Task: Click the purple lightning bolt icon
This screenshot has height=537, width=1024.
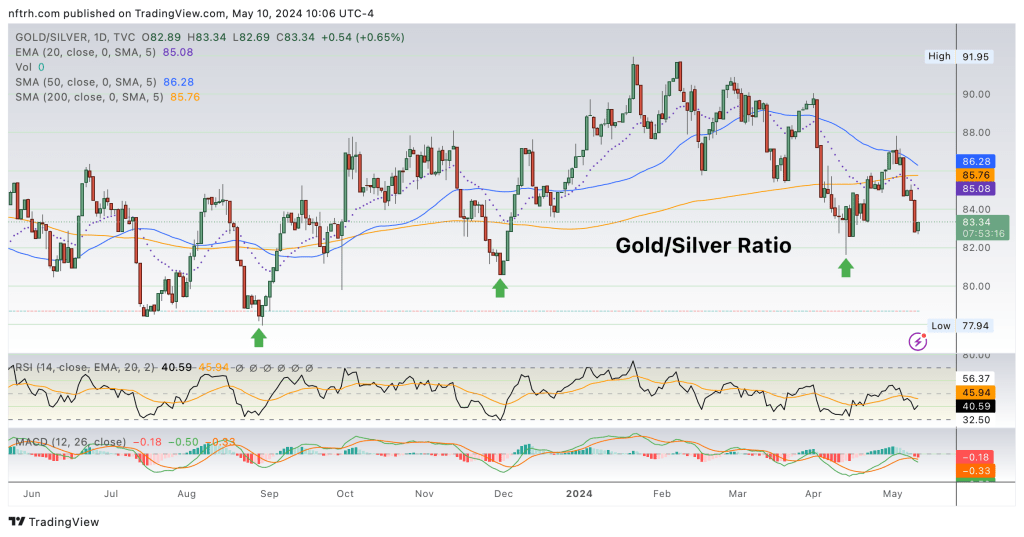Action: coord(917,342)
